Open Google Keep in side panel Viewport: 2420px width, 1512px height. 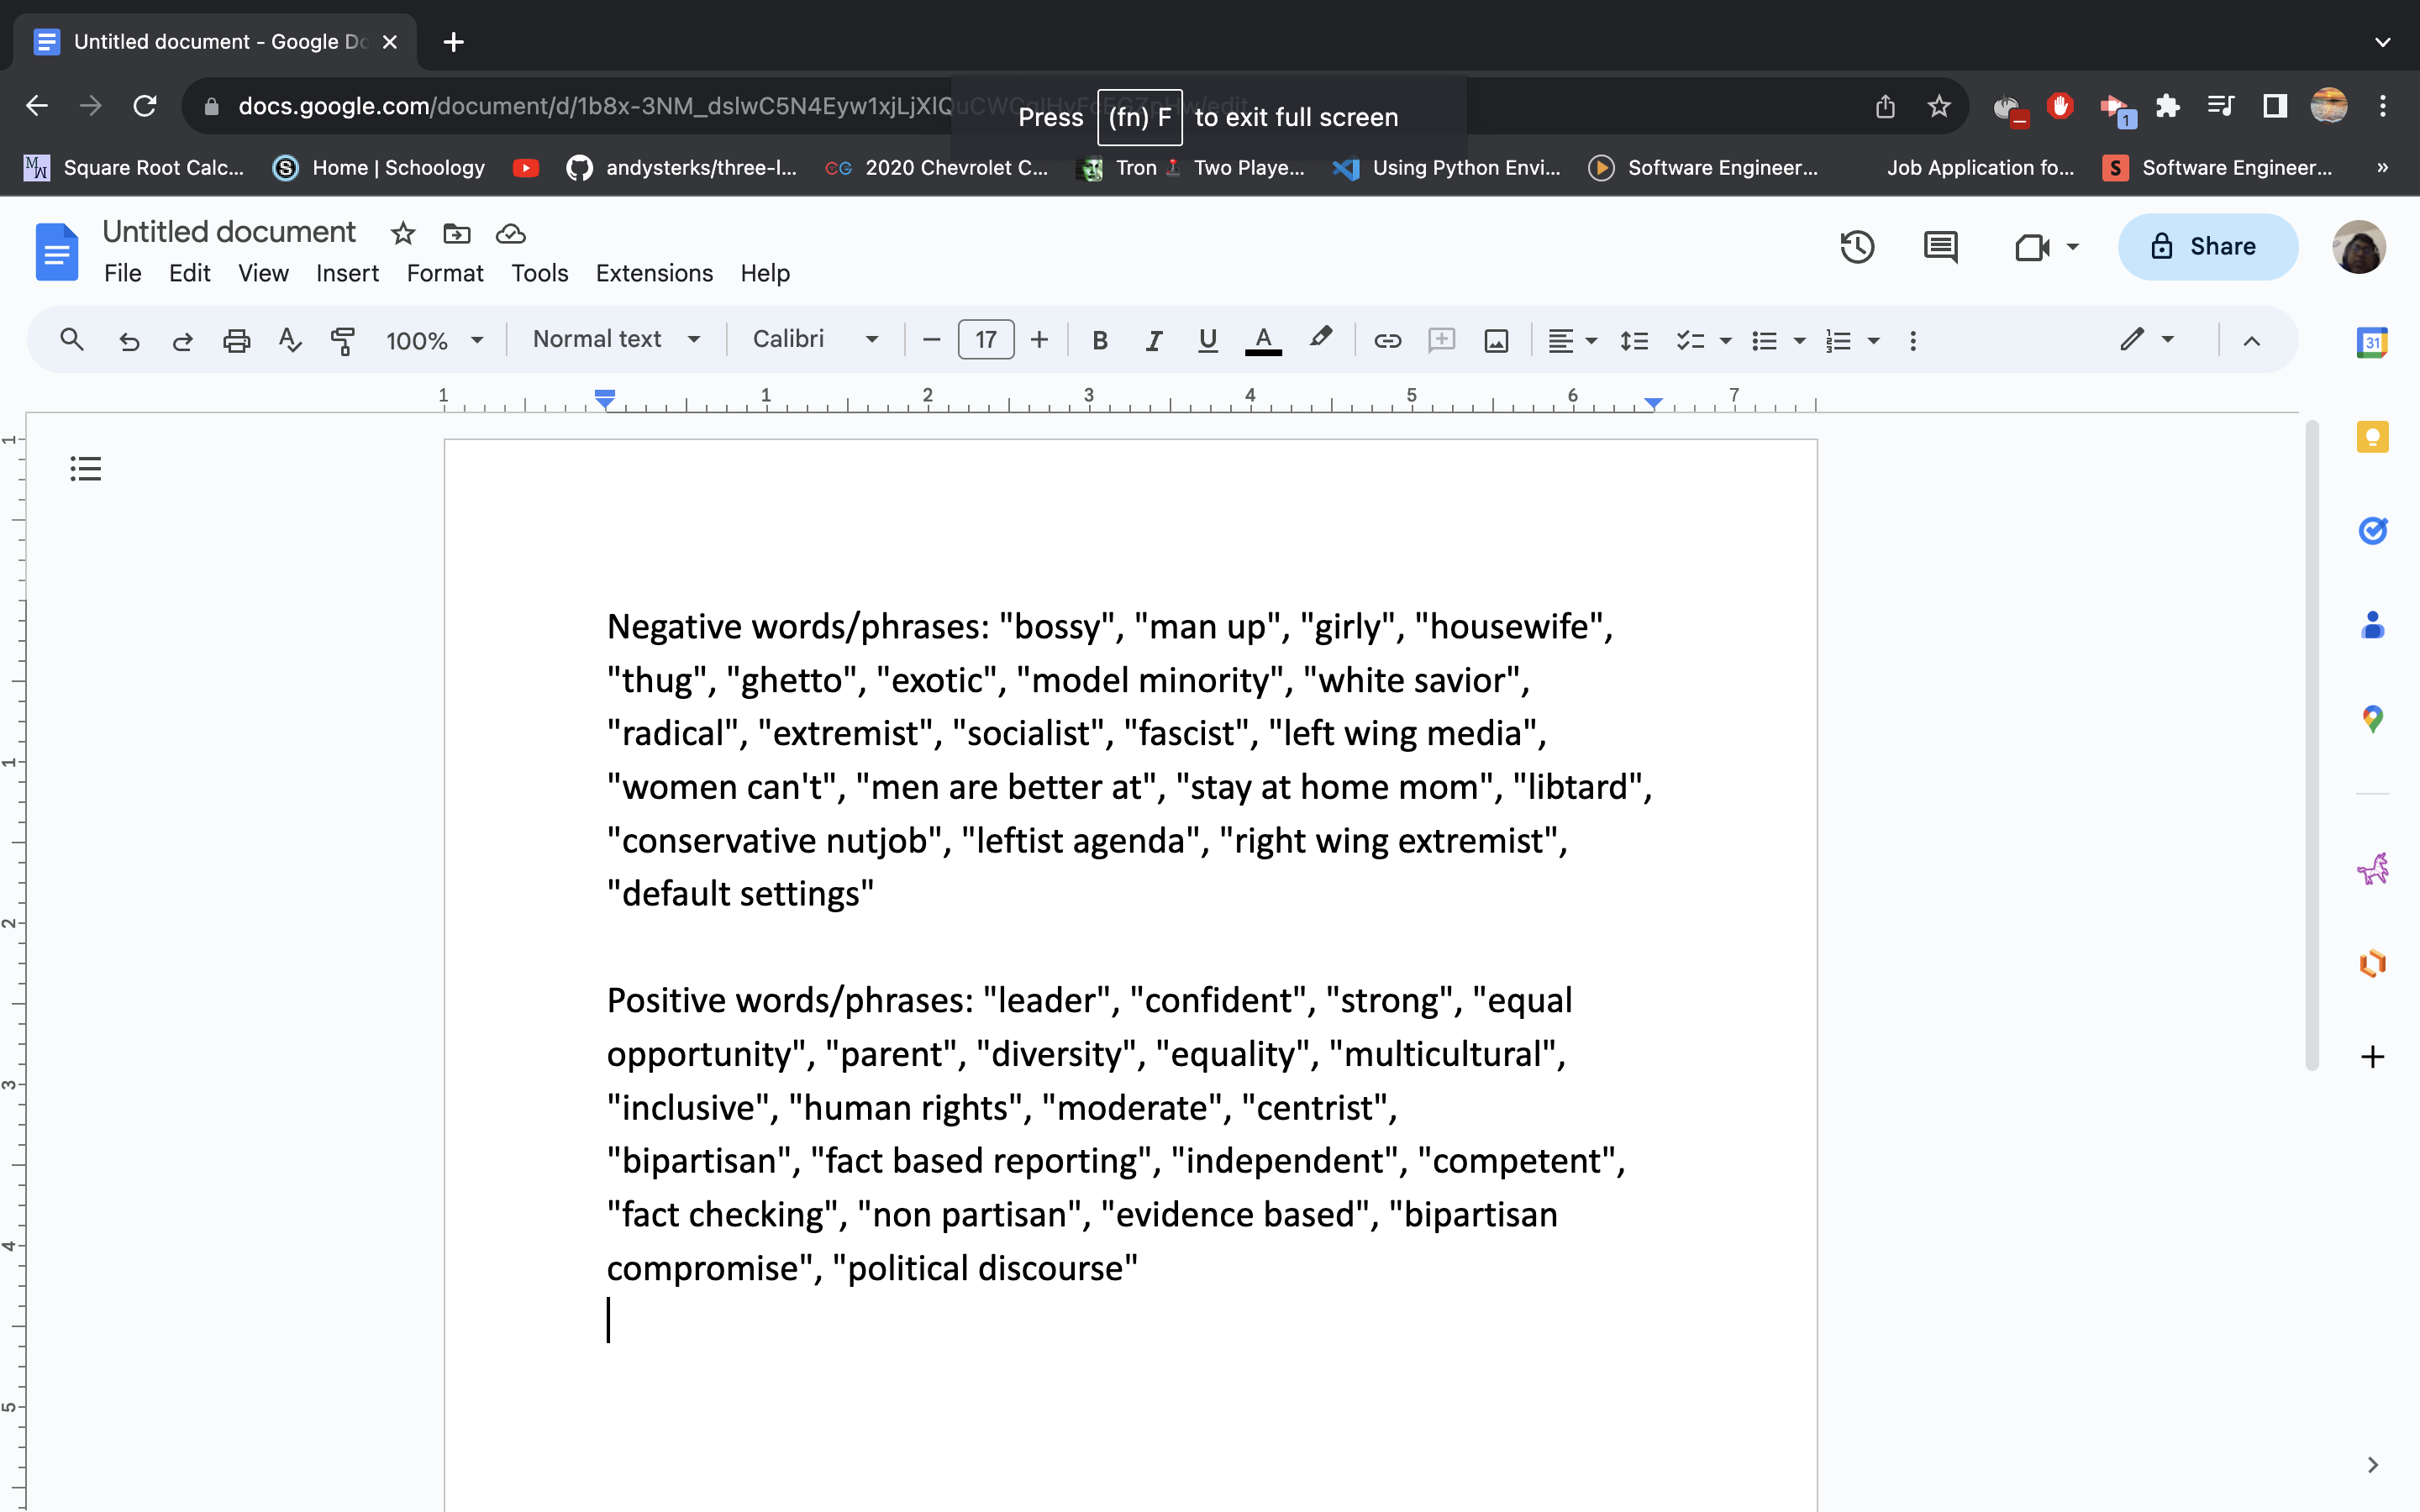pyautogui.click(x=2372, y=437)
